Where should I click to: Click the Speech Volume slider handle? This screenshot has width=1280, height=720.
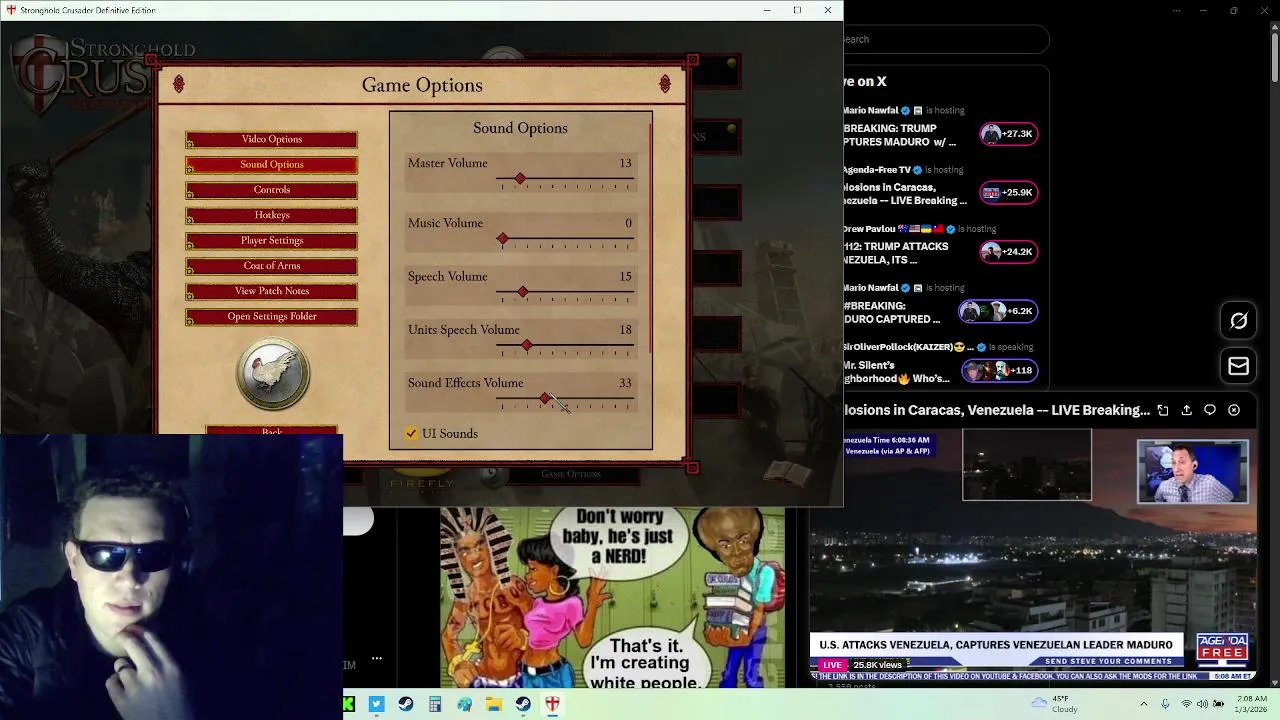coord(523,291)
